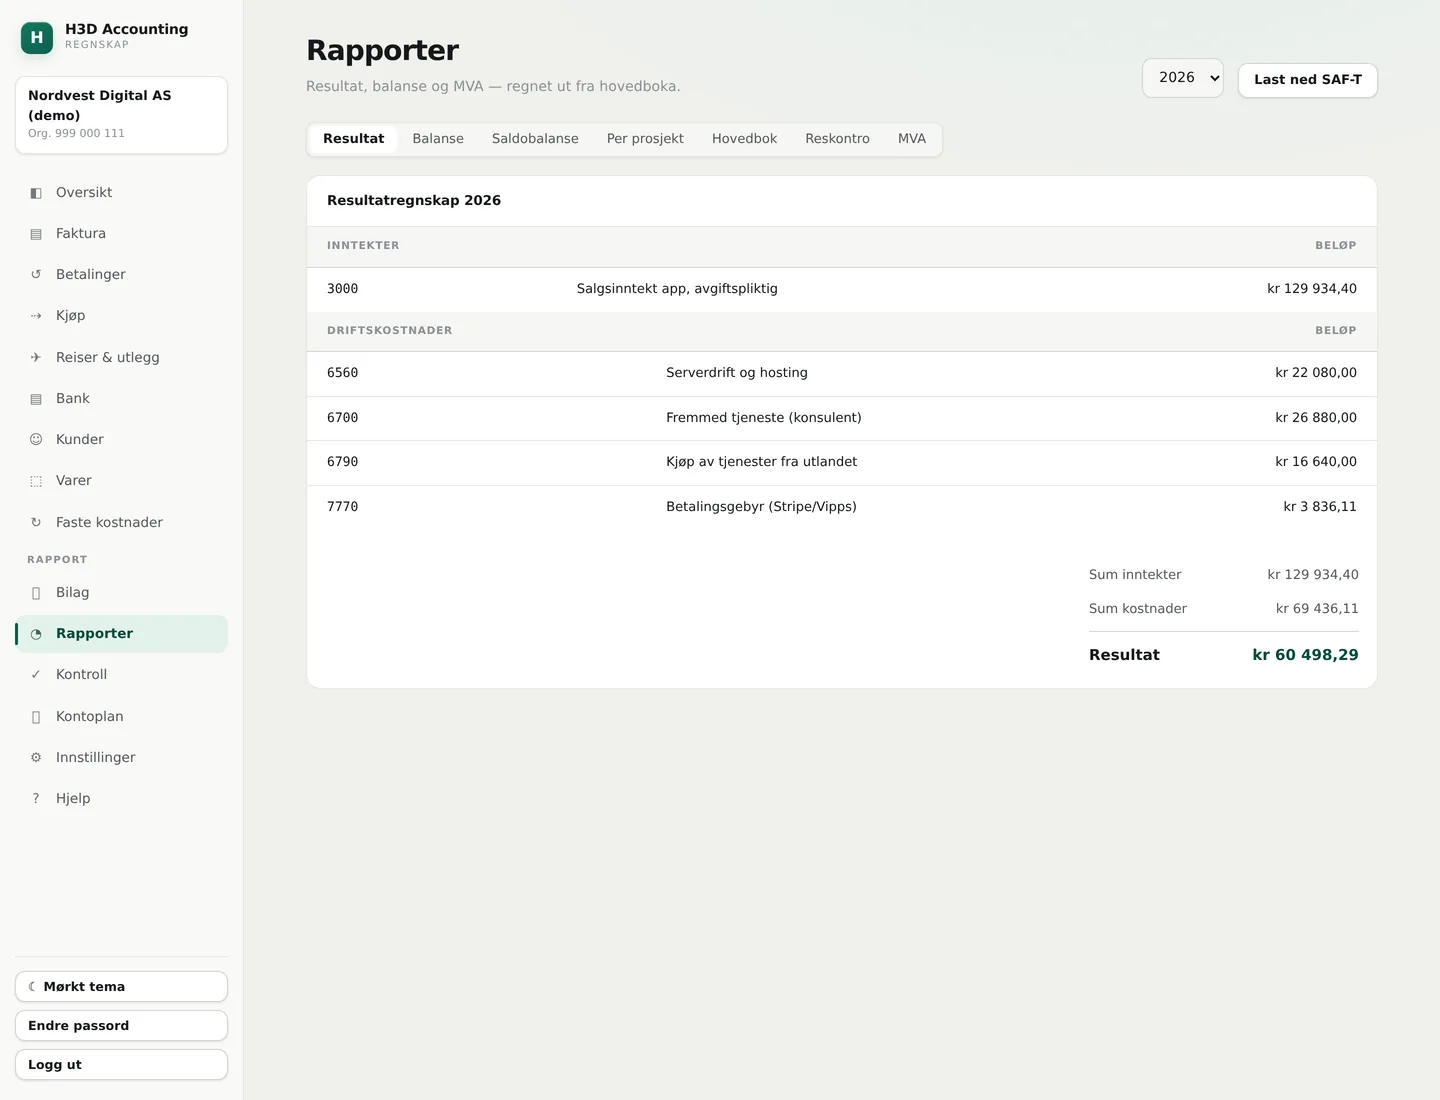This screenshot has width=1440, height=1100.
Task: Click the smiley icon for Kunder
Action: click(36, 440)
